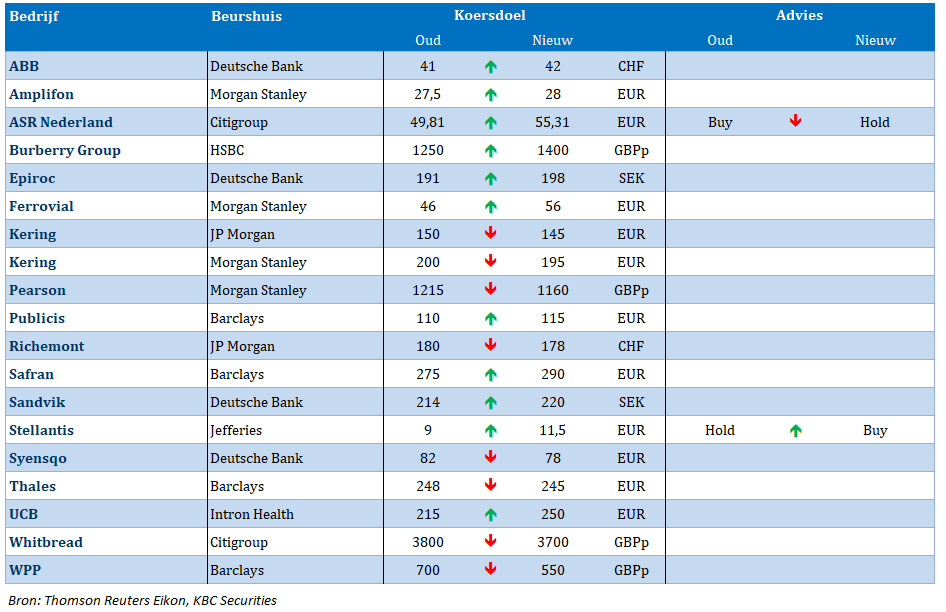
Task: Click the old target value 3800
Action: point(428,542)
